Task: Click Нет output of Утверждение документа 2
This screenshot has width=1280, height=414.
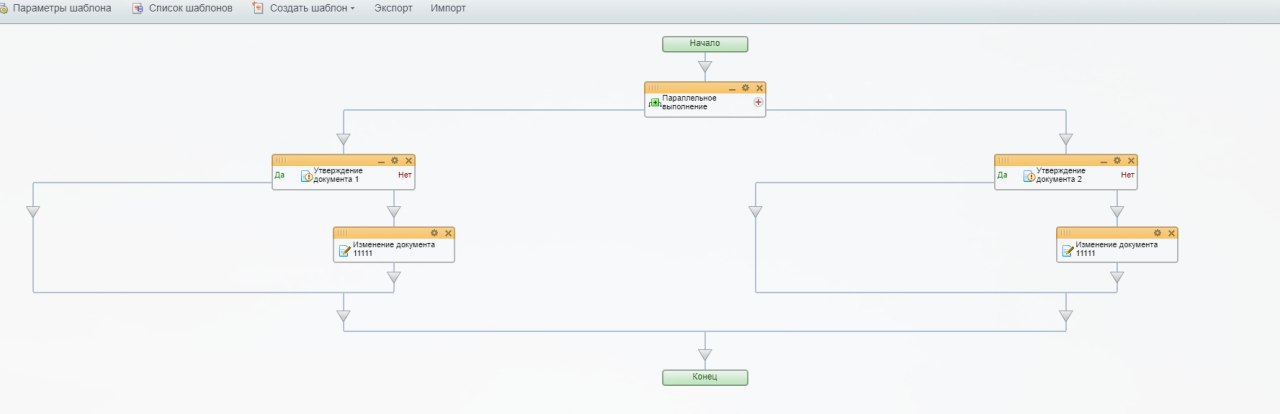Action: 1127,174
